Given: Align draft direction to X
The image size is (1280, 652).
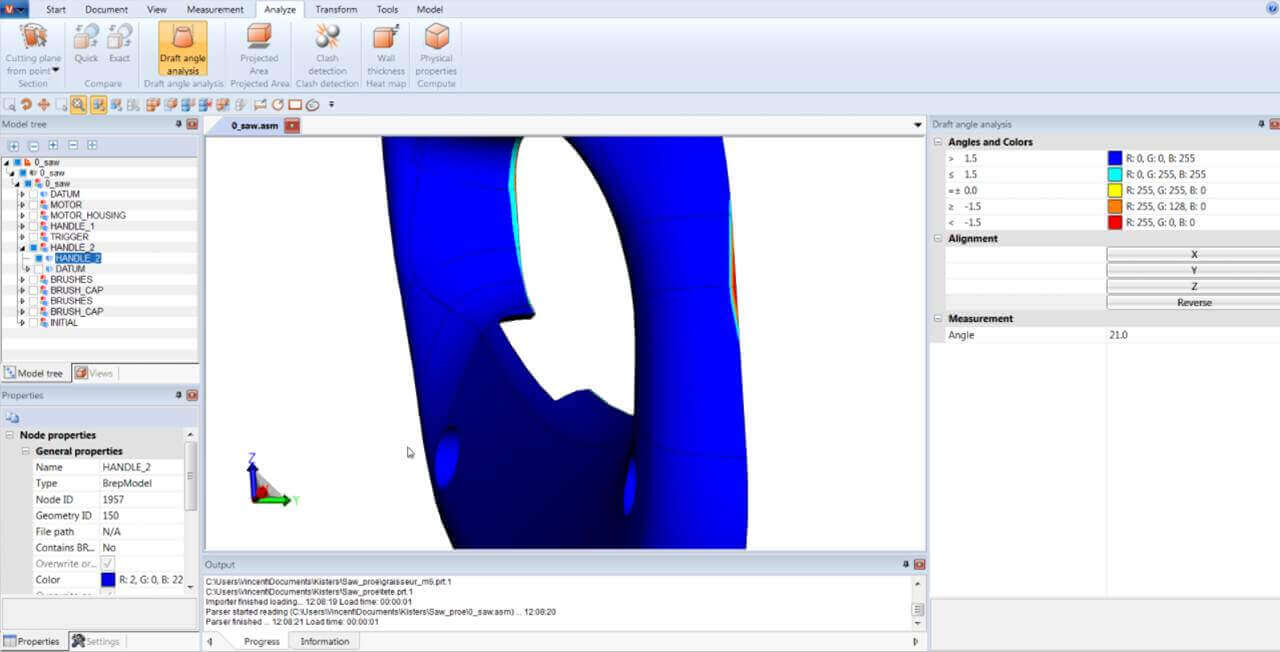Looking at the screenshot, I should pos(1194,254).
